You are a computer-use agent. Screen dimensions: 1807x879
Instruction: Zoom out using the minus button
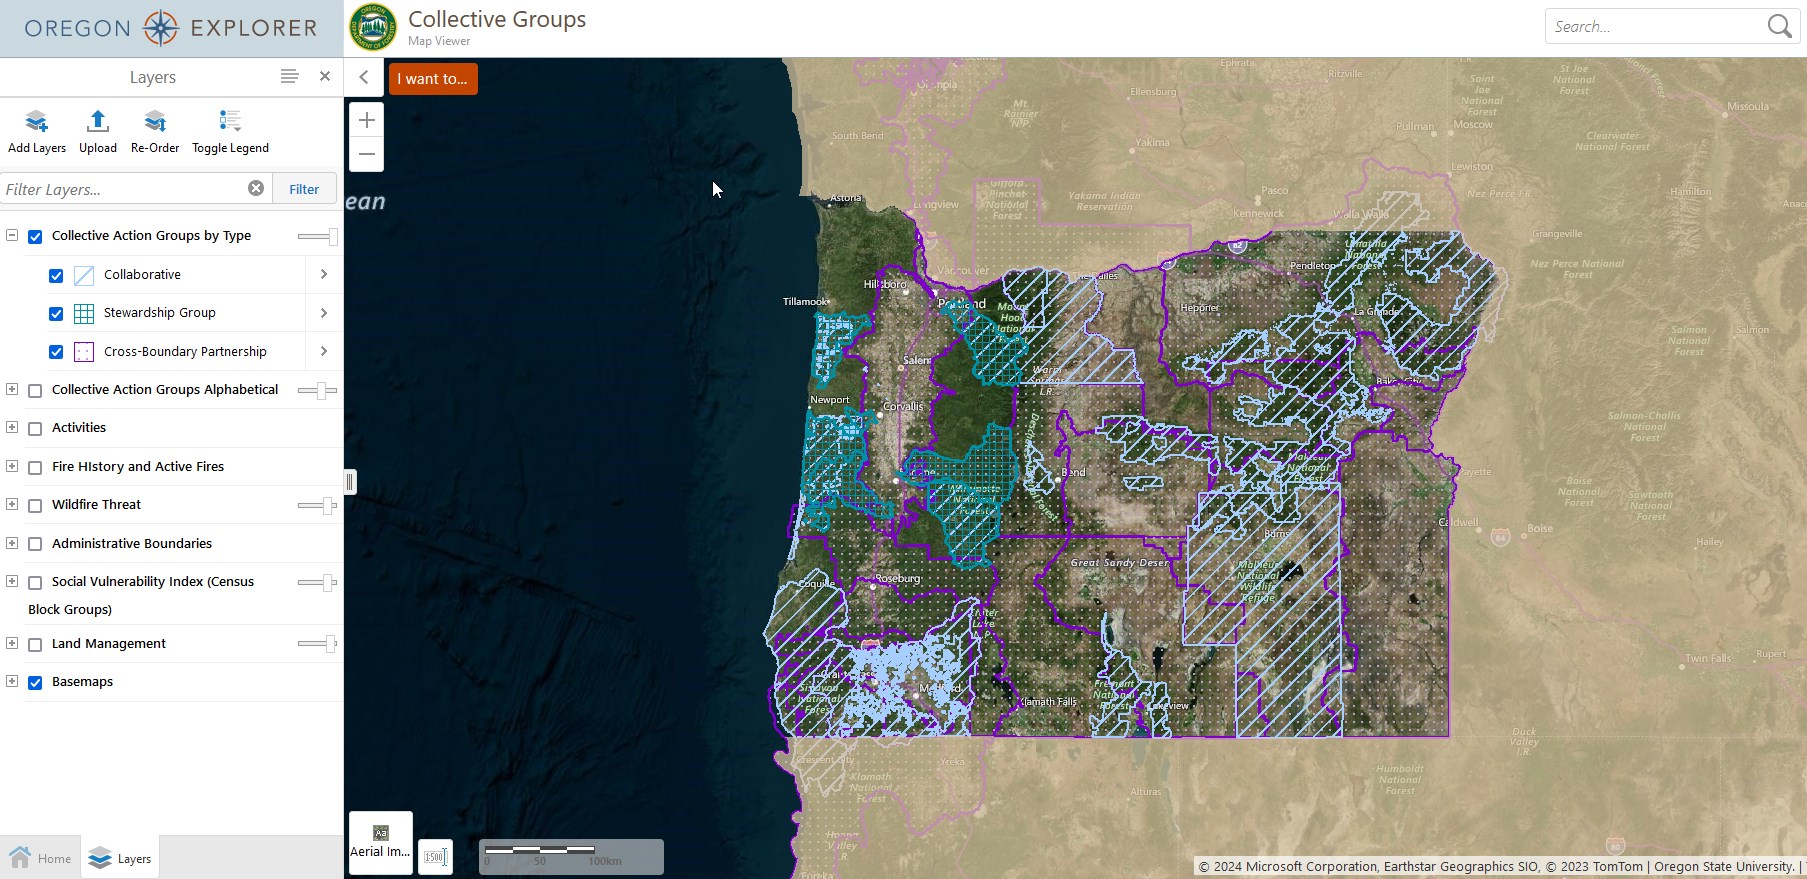click(x=366, y=154)
